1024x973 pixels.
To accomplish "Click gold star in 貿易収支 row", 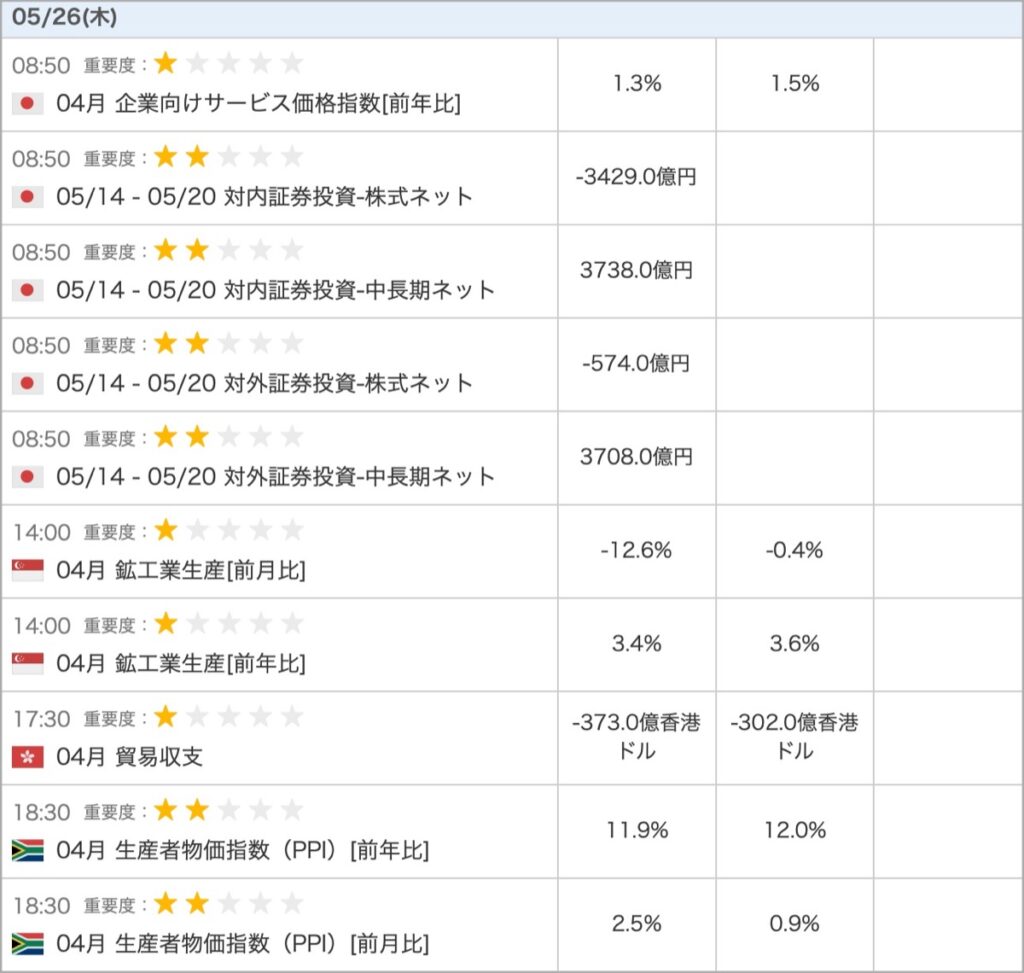I will (166, 717).
